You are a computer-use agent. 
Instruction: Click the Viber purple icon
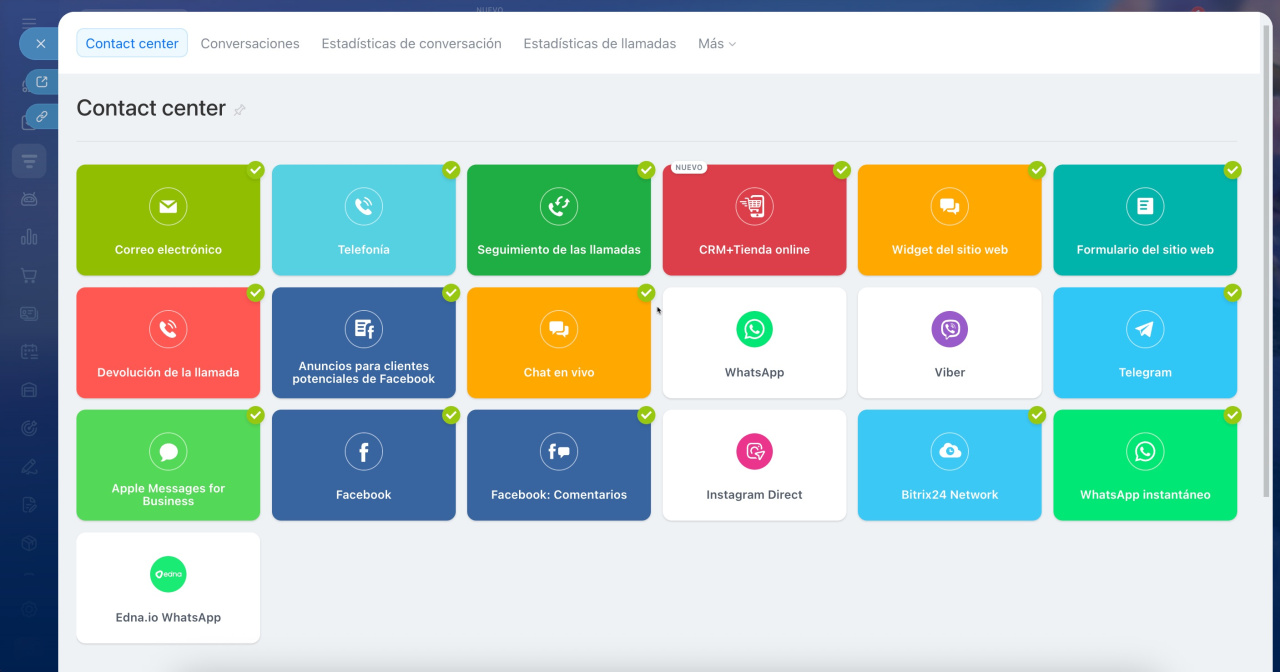tap(949, 329)
